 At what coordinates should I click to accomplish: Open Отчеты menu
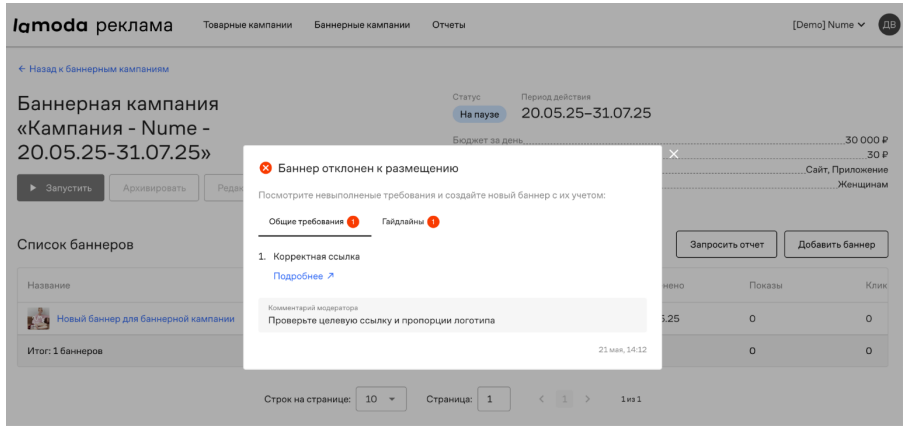click(x=449, y=25)
